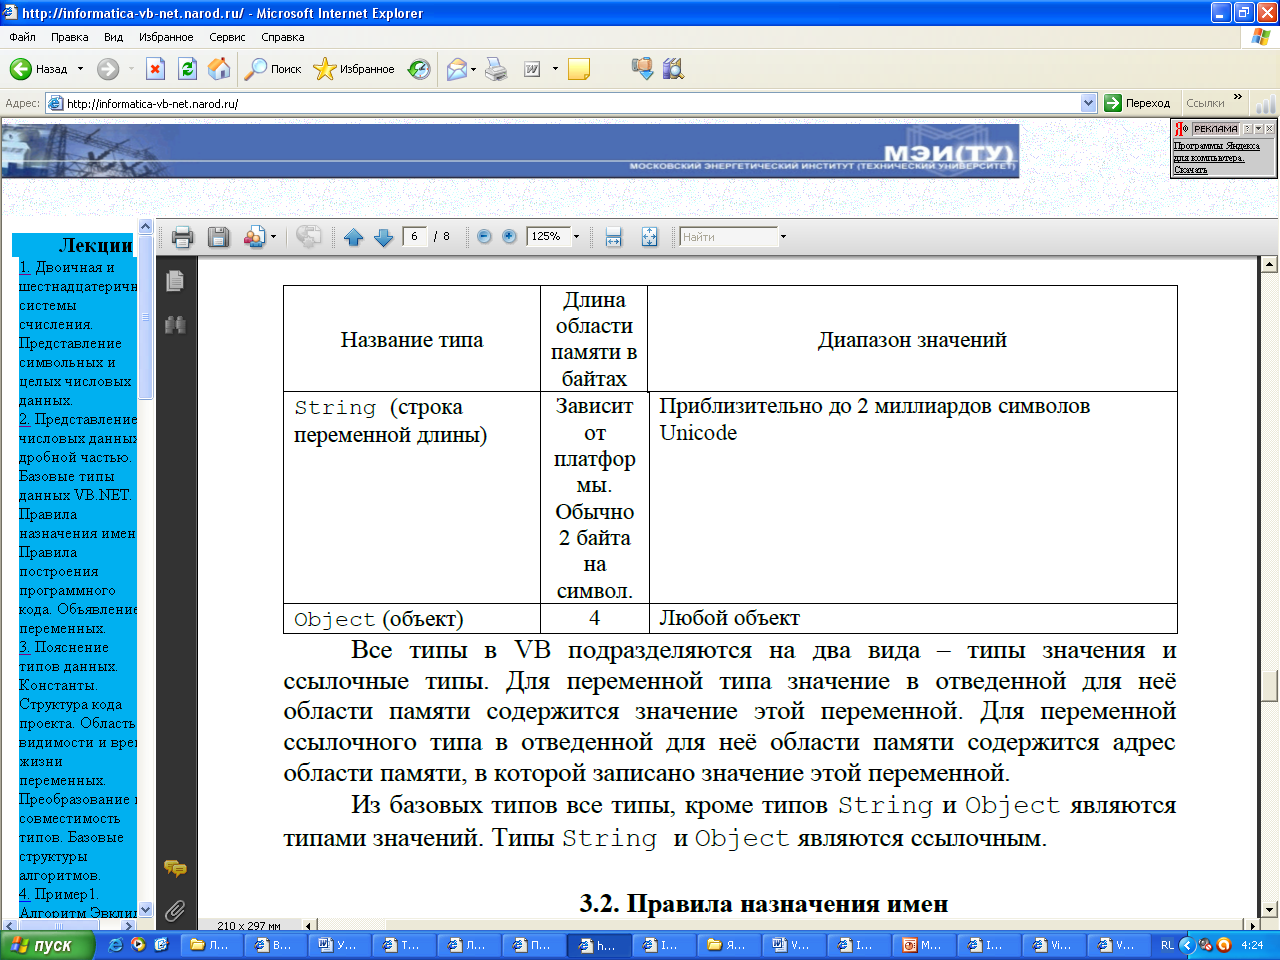Expand the address bar dropdown
This screenshot has width=1280, height=960.
(1088, 103)
